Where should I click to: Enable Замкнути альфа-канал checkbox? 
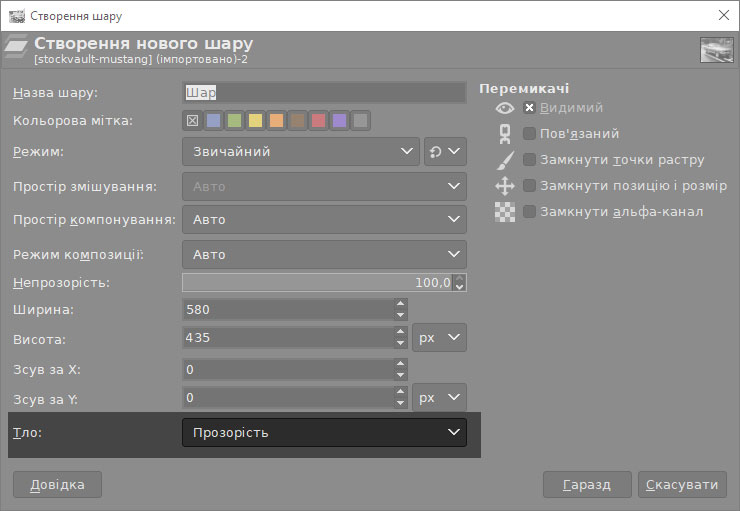[529, 211]
